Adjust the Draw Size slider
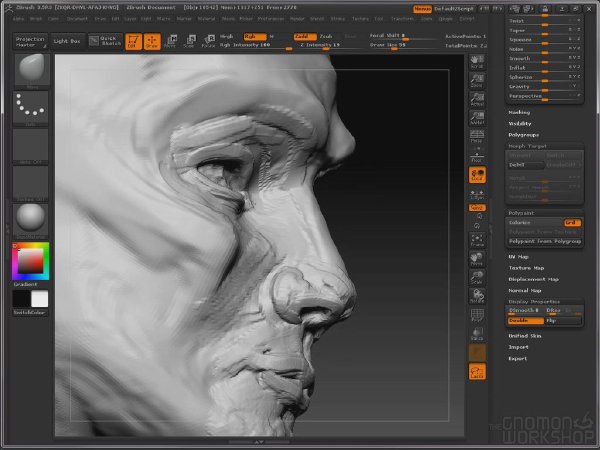Image resolution: width=600 pixels, height=450 pixels. [x=402, y=46]
